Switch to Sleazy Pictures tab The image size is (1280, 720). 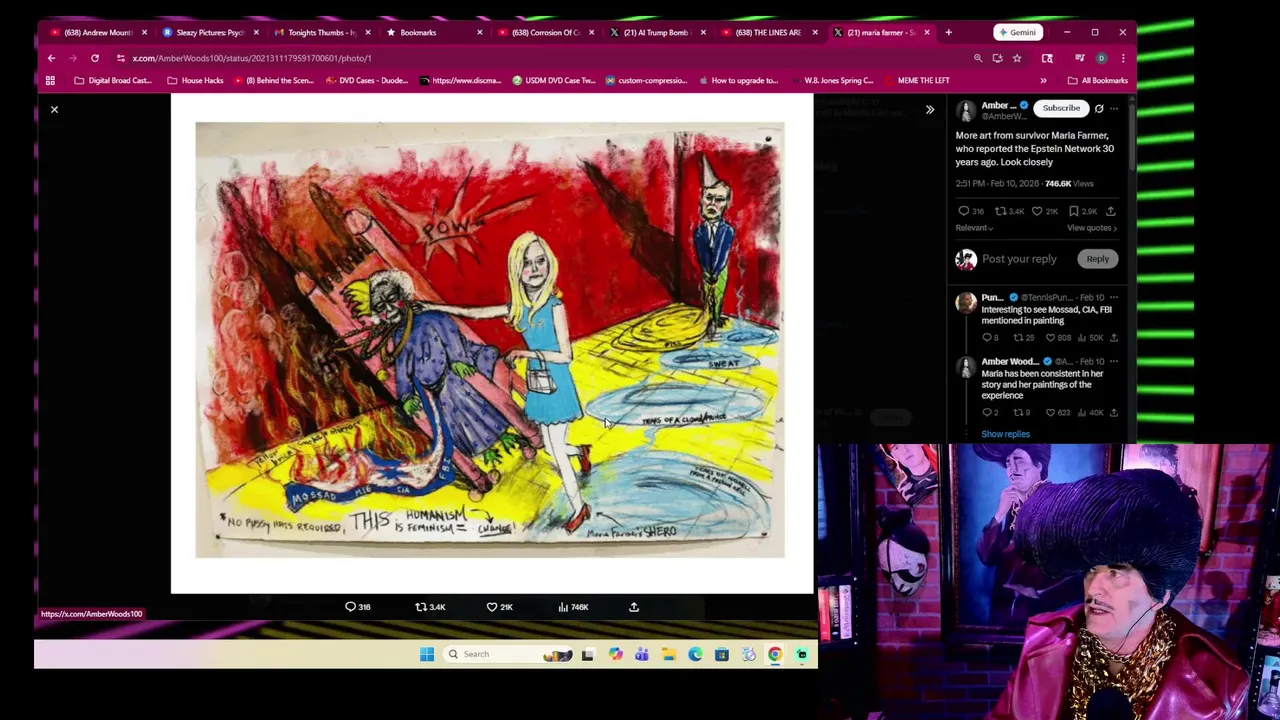tap(209, 33)
